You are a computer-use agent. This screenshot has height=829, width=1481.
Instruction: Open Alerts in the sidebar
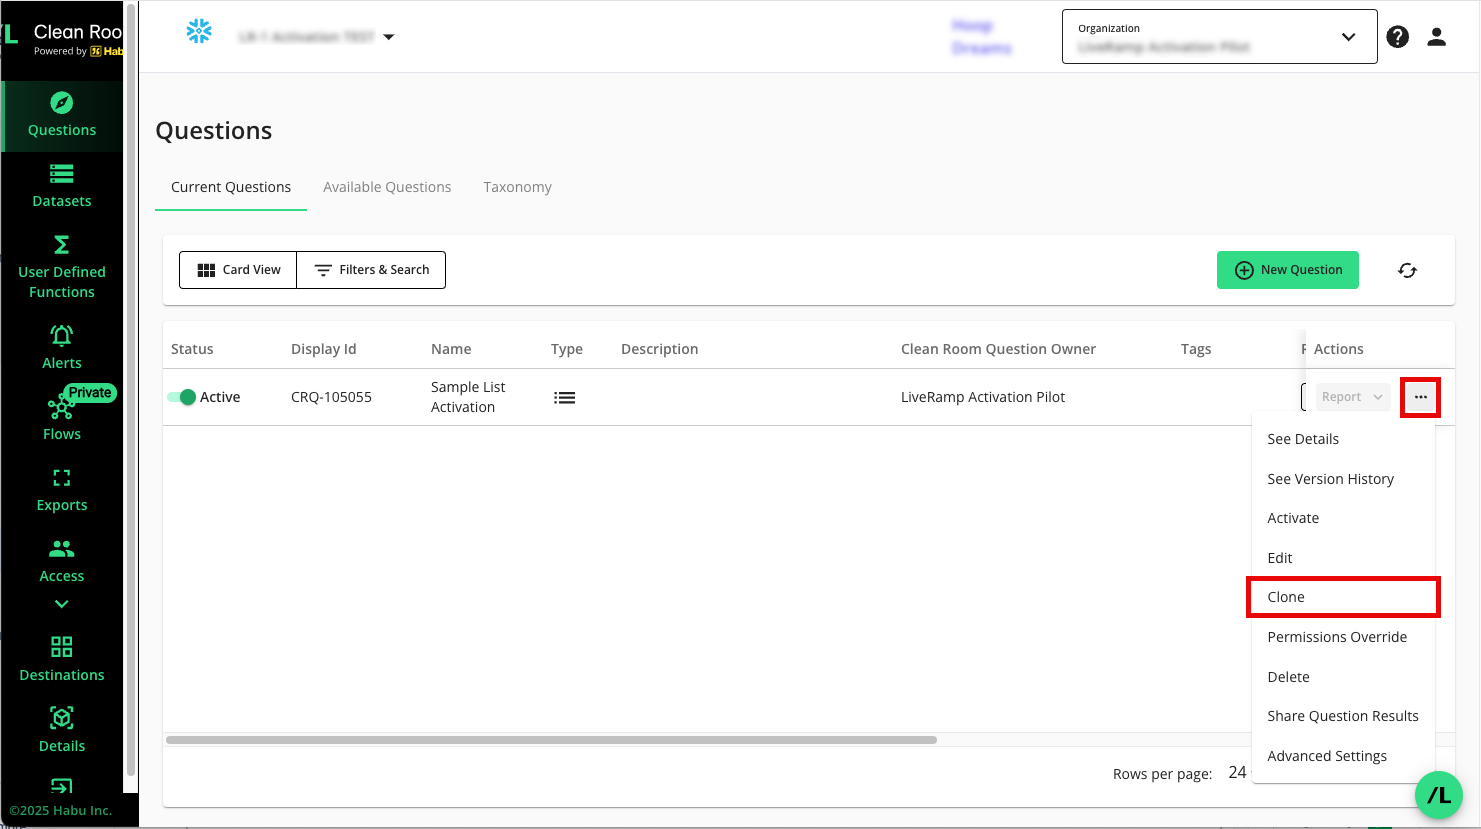[62, 348]
